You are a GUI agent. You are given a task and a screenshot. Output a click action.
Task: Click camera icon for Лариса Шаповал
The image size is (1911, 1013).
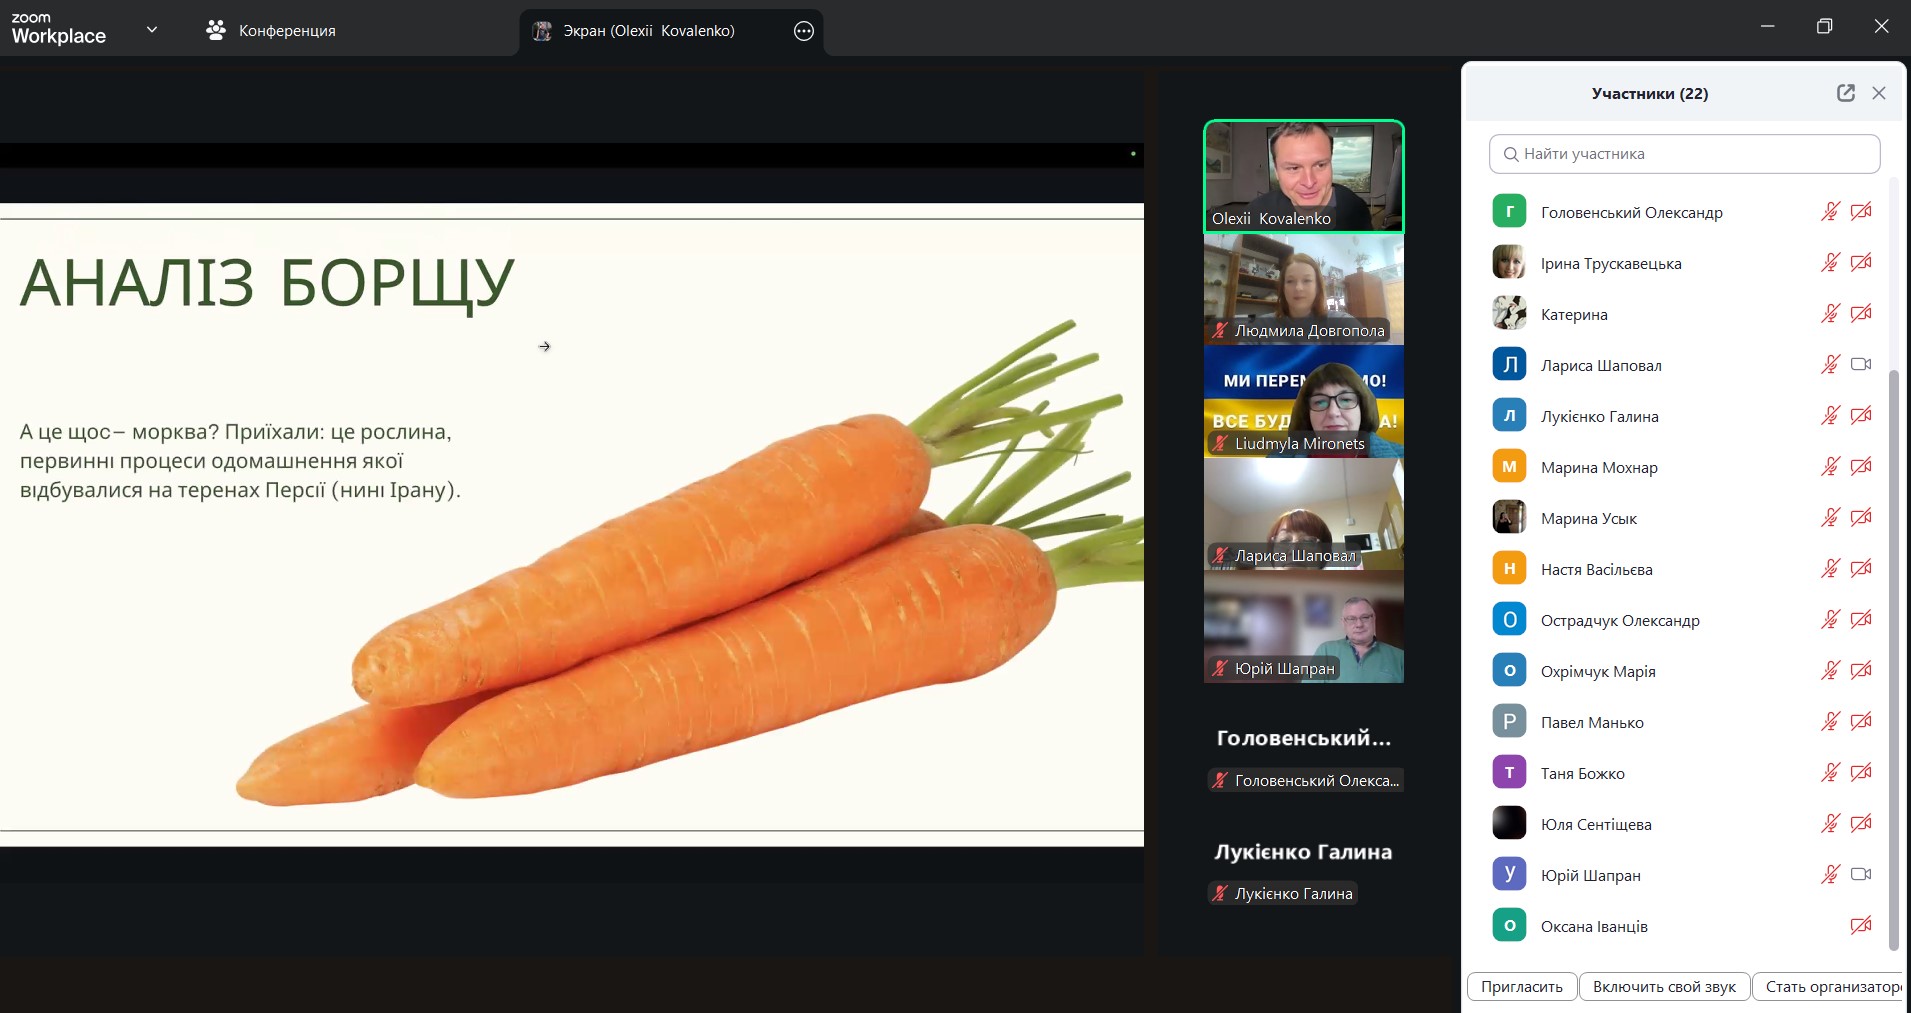1860,365
